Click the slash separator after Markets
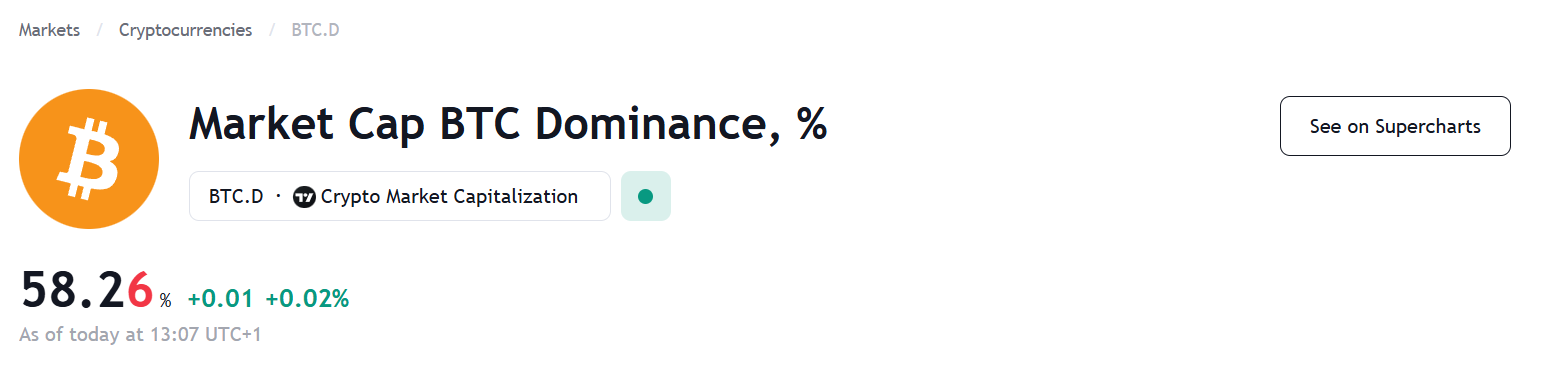 coord(100,30)
